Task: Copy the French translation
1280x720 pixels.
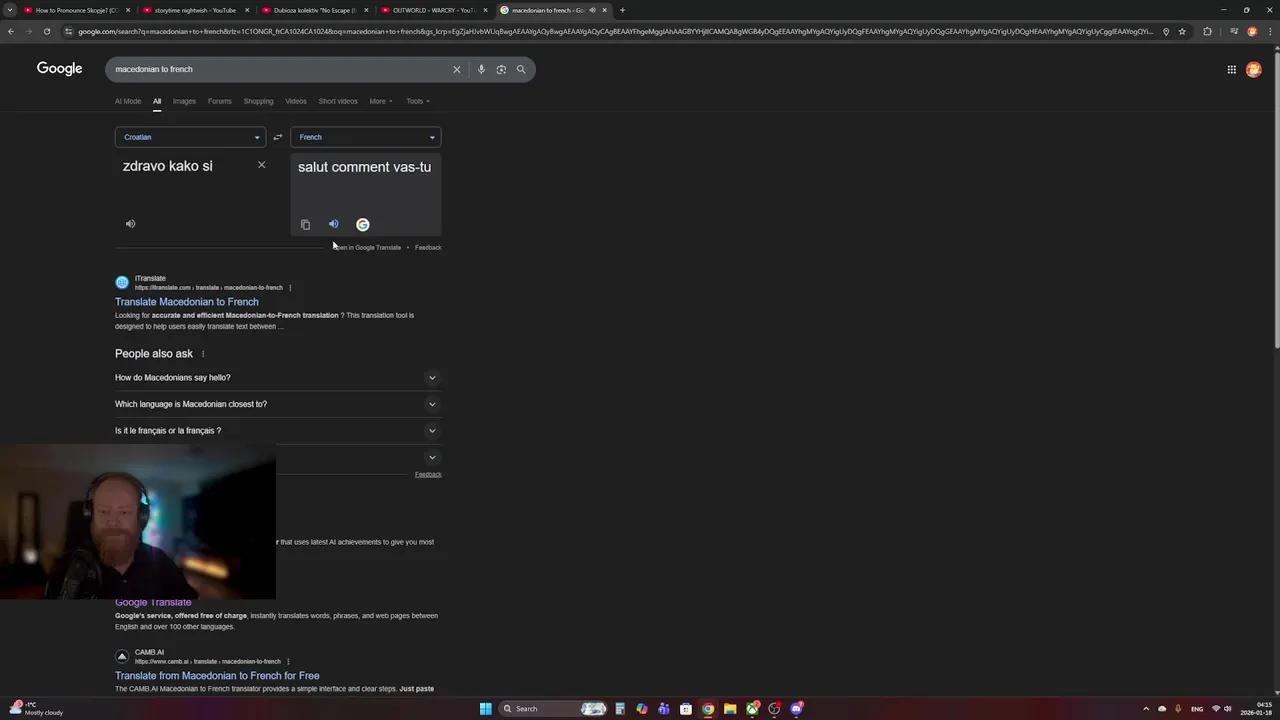Action: [305, 225]
